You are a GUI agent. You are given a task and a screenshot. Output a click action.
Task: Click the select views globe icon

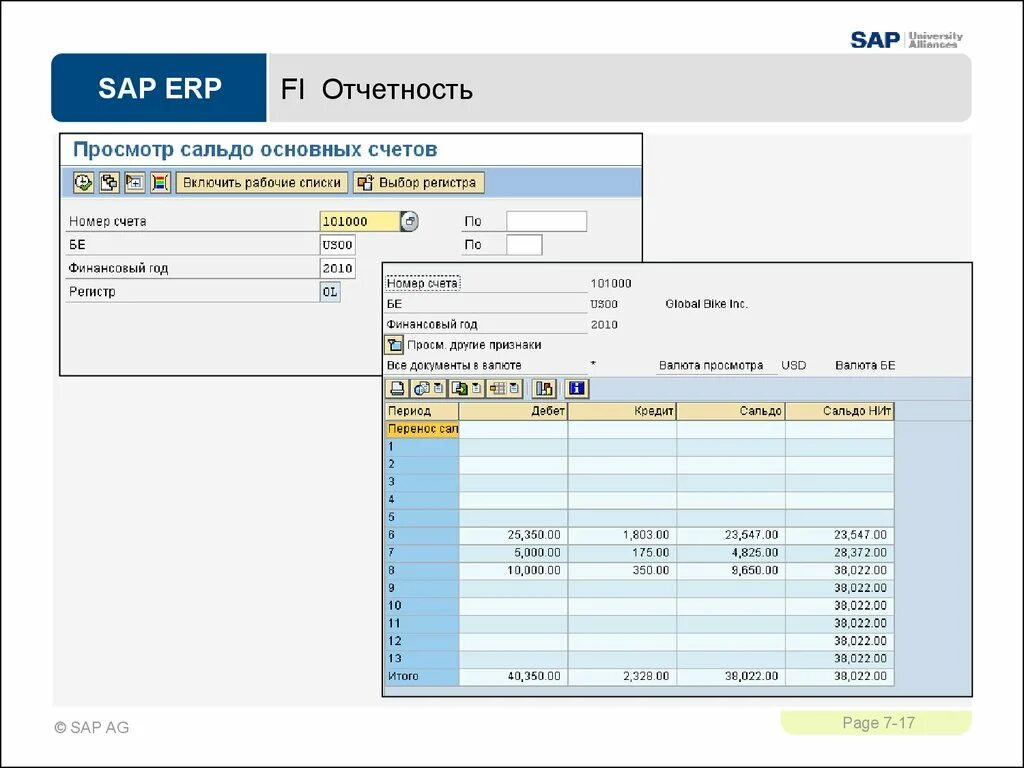422,389
